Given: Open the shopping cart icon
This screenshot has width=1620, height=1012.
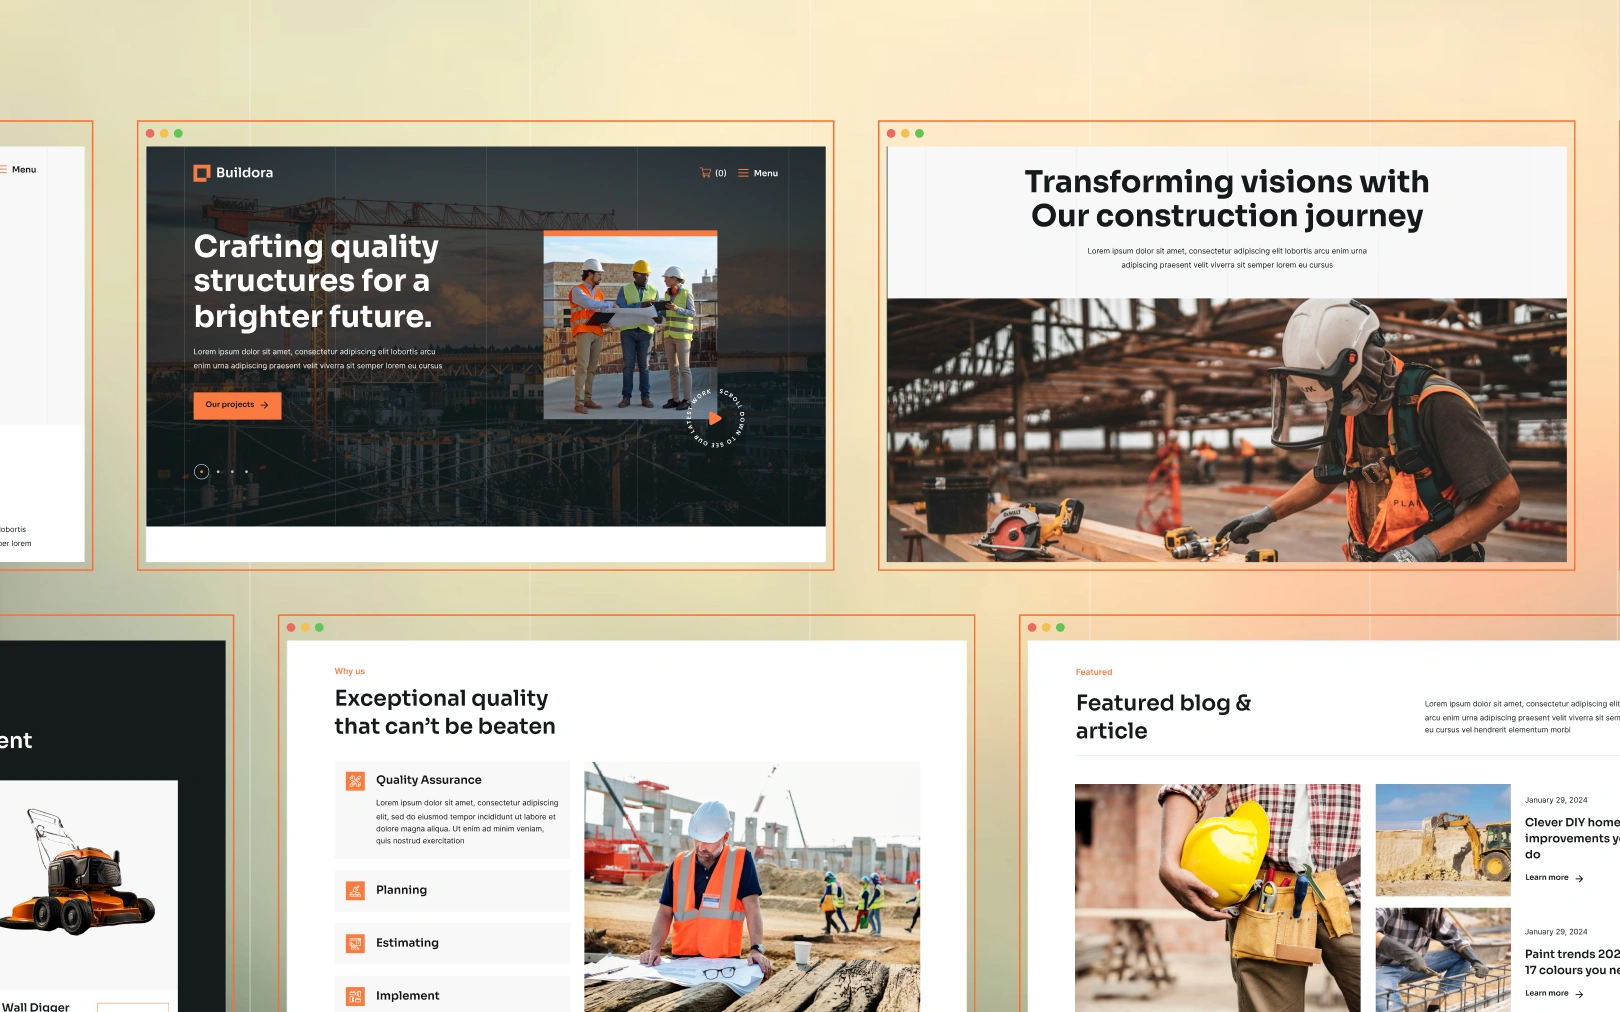Looking at the screenshot, I should point(706,173).
